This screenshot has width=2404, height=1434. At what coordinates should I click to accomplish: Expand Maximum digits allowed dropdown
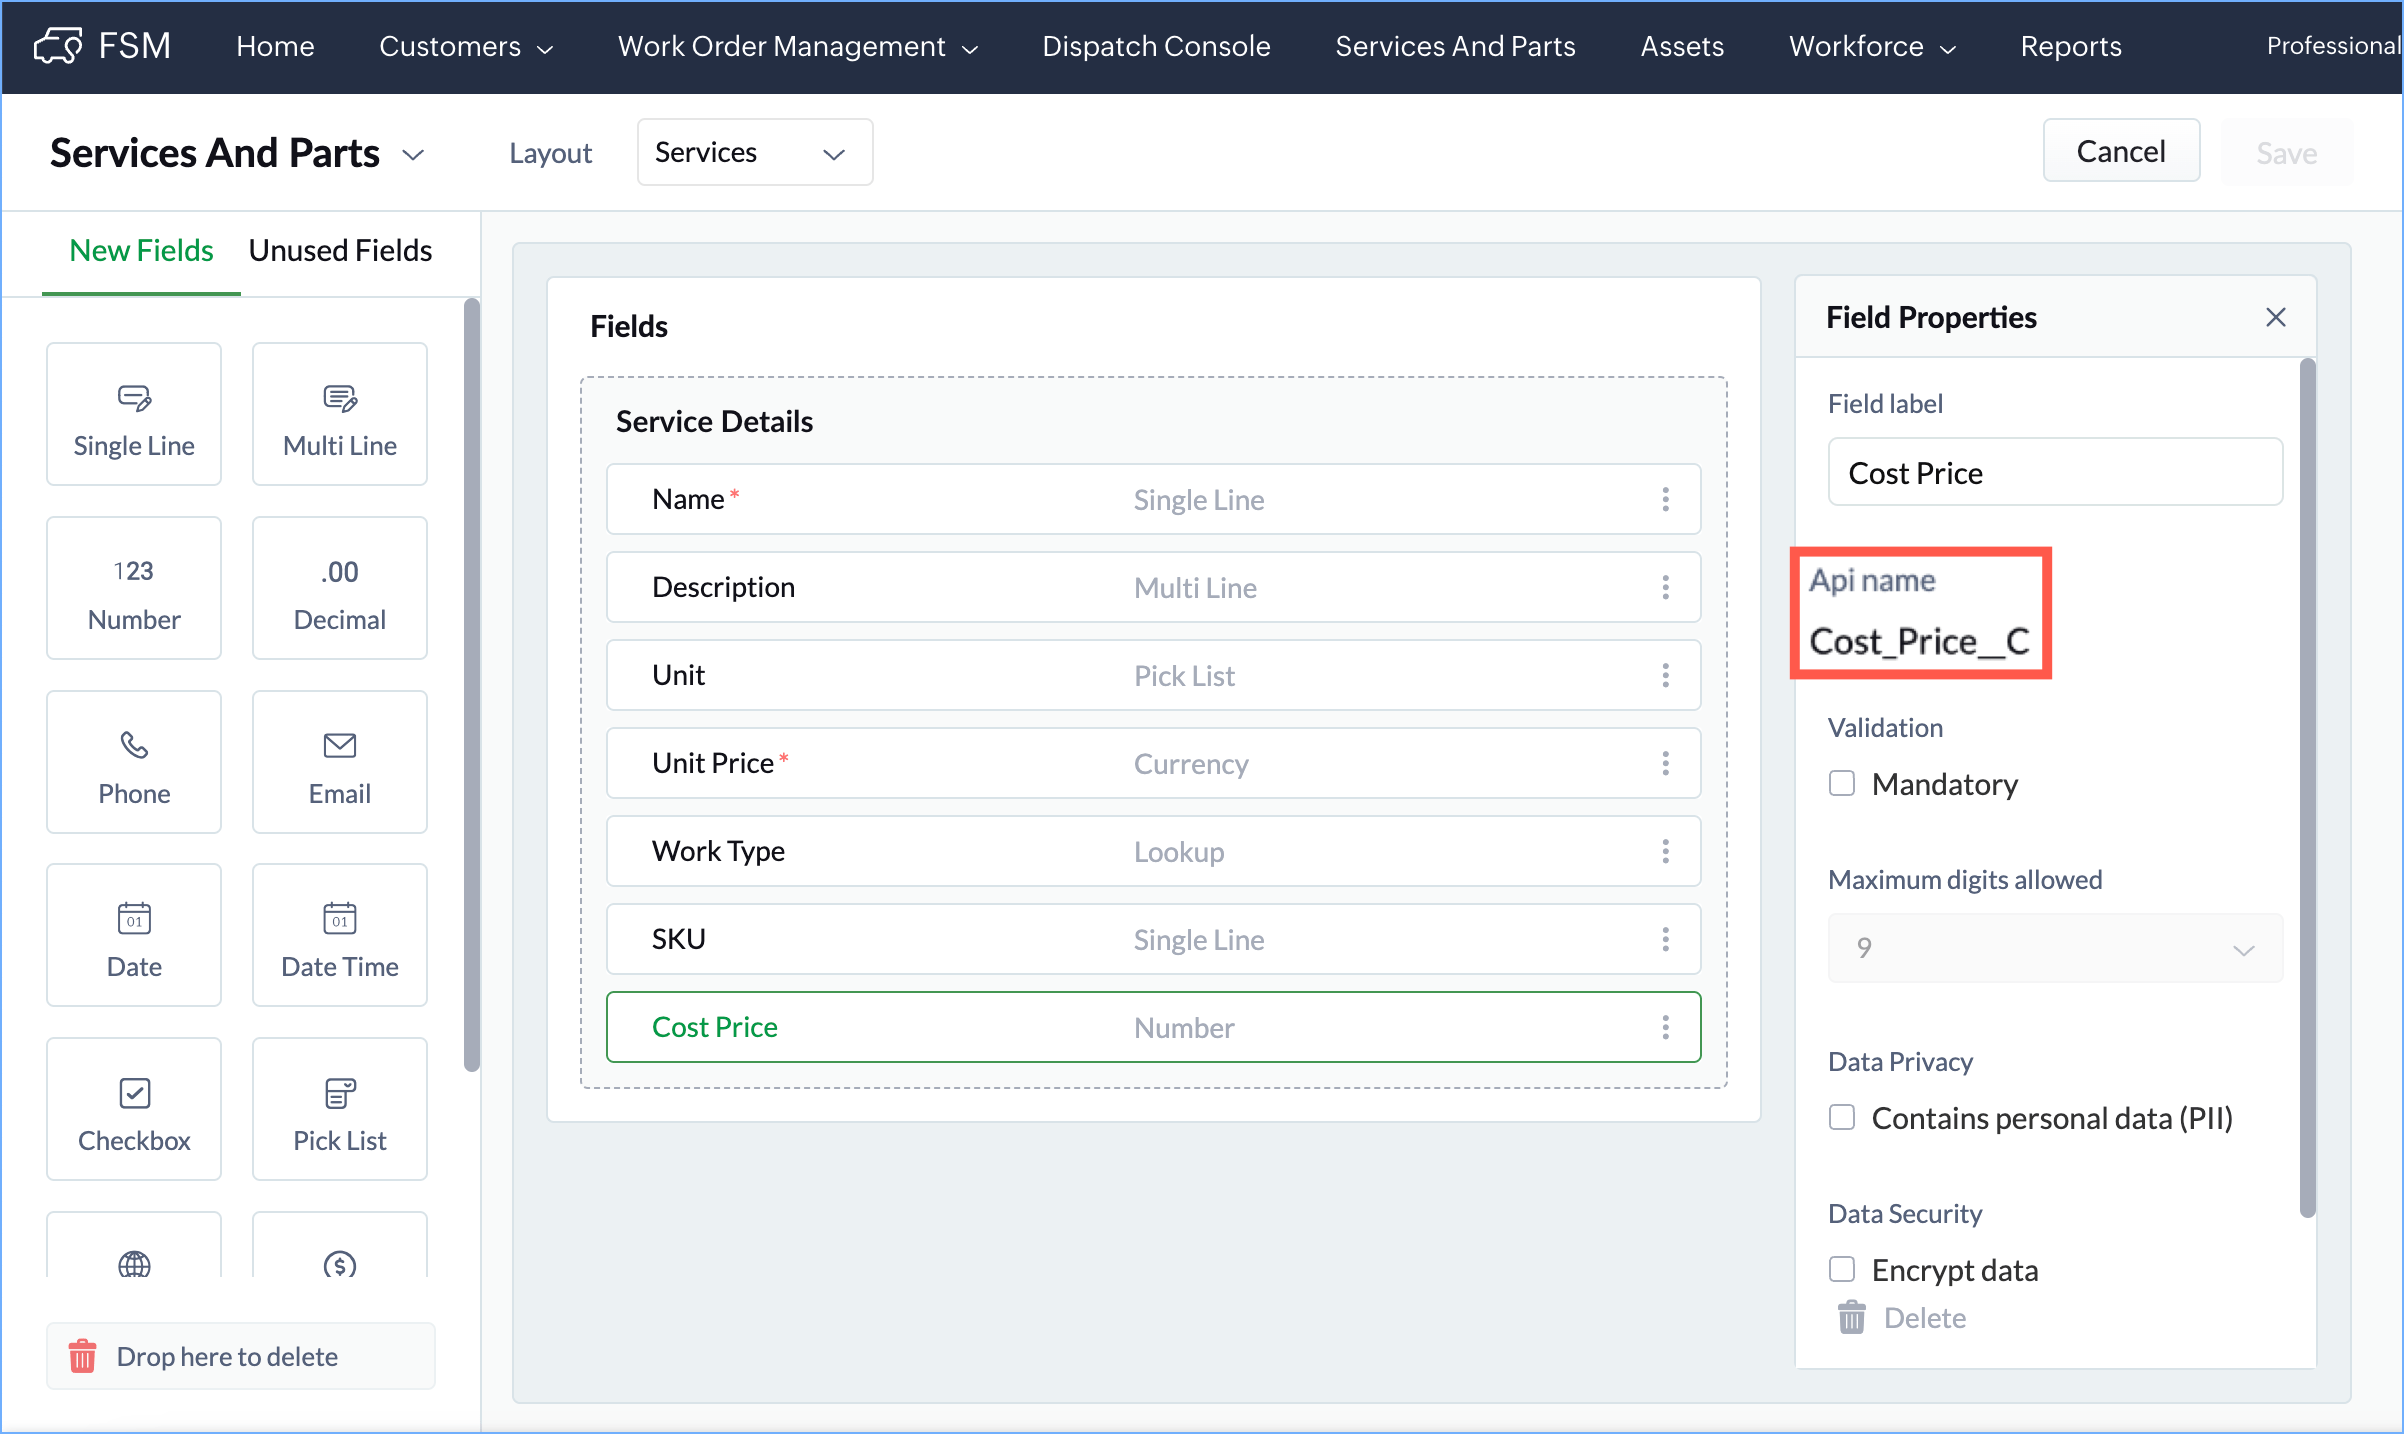2054,948
